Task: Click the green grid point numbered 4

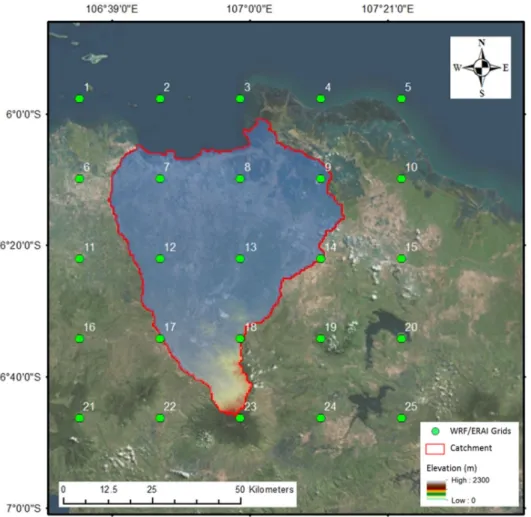Action: click(321, 99)
